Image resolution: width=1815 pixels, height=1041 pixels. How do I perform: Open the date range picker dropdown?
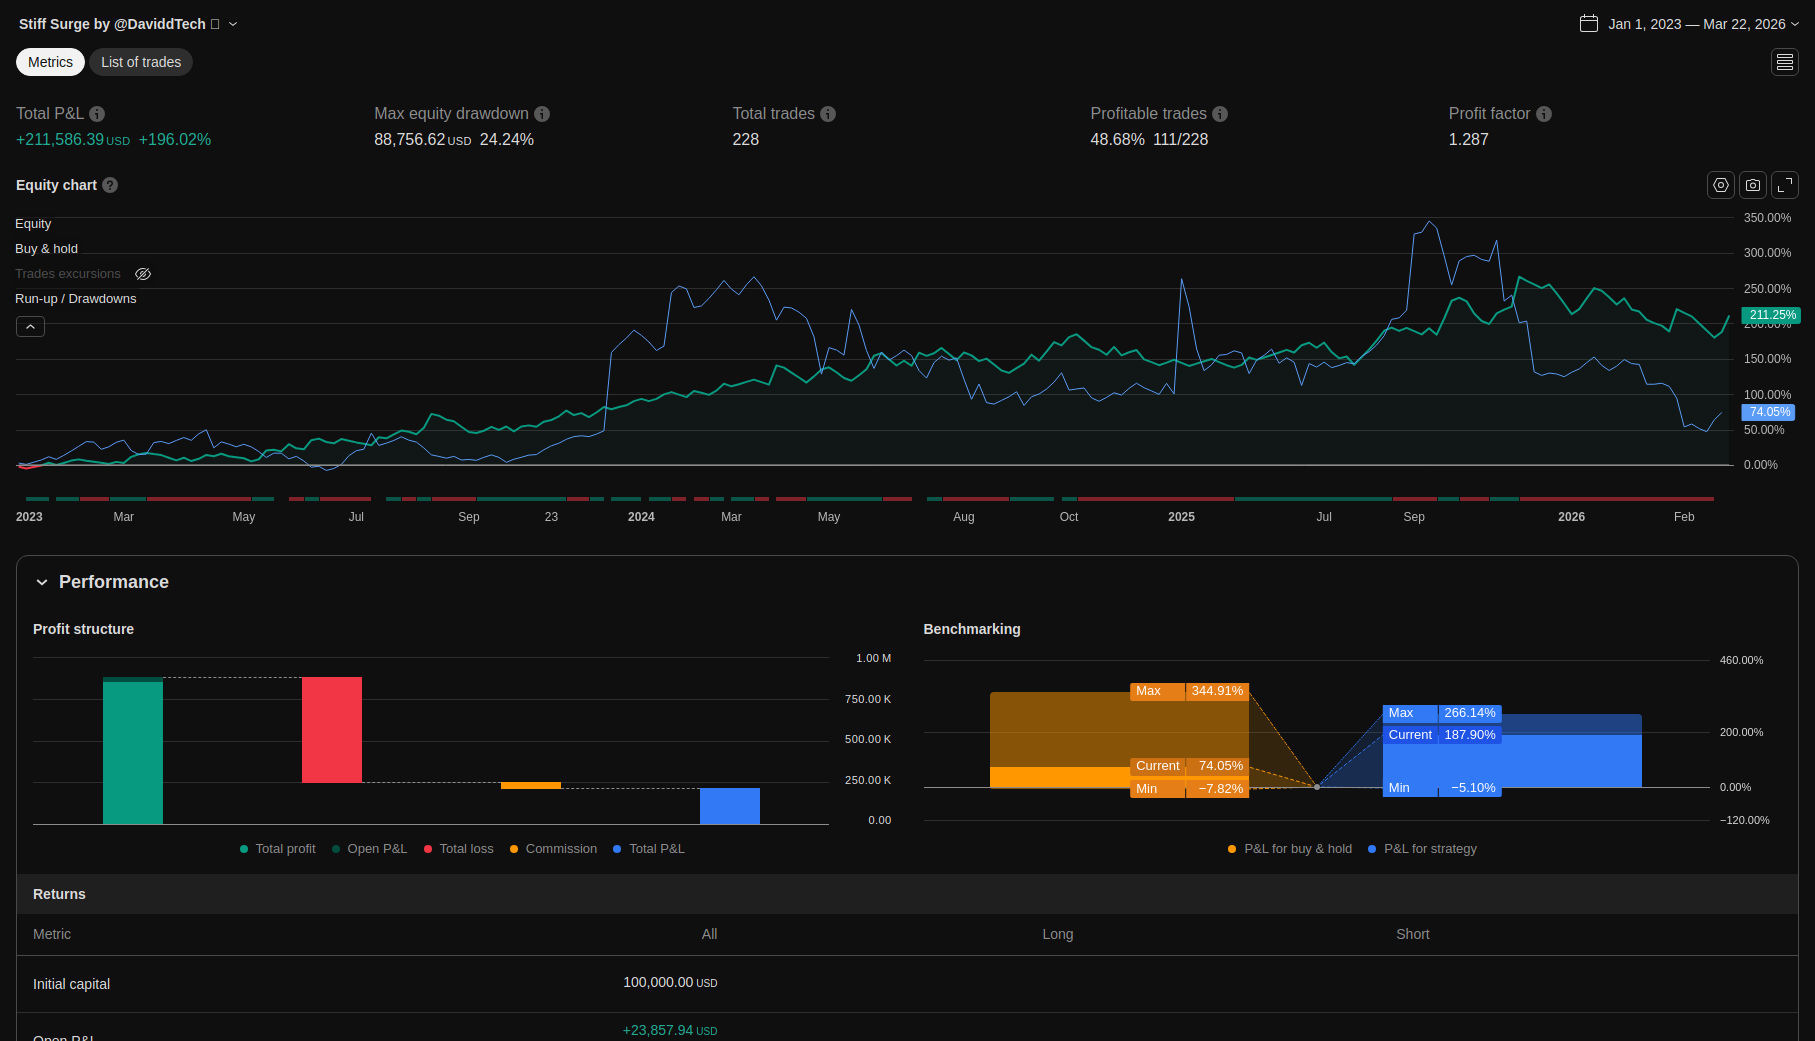point(1689,24)
